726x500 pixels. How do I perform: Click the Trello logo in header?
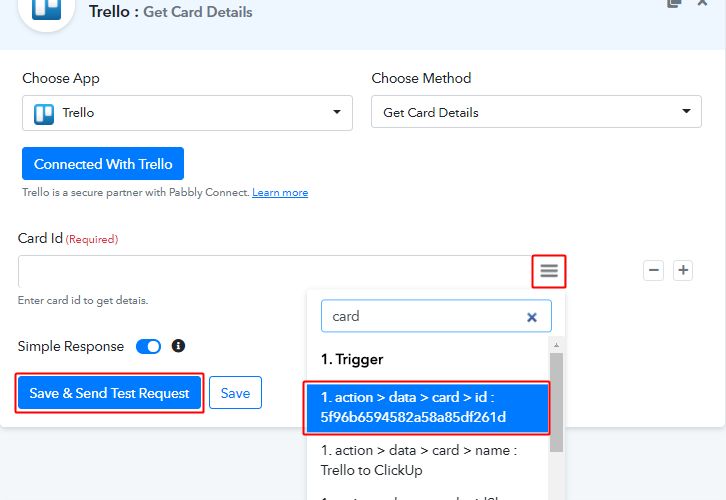[x=46, y=9]
